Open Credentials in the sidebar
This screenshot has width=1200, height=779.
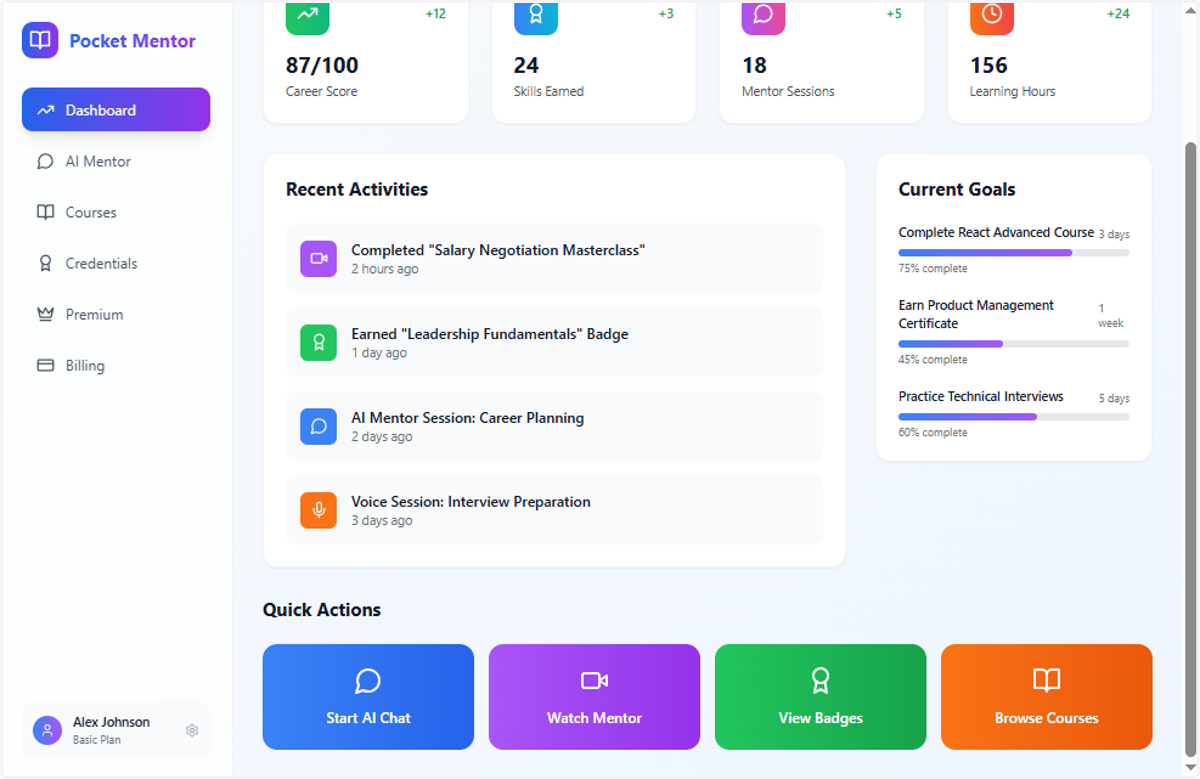point(116,263)
